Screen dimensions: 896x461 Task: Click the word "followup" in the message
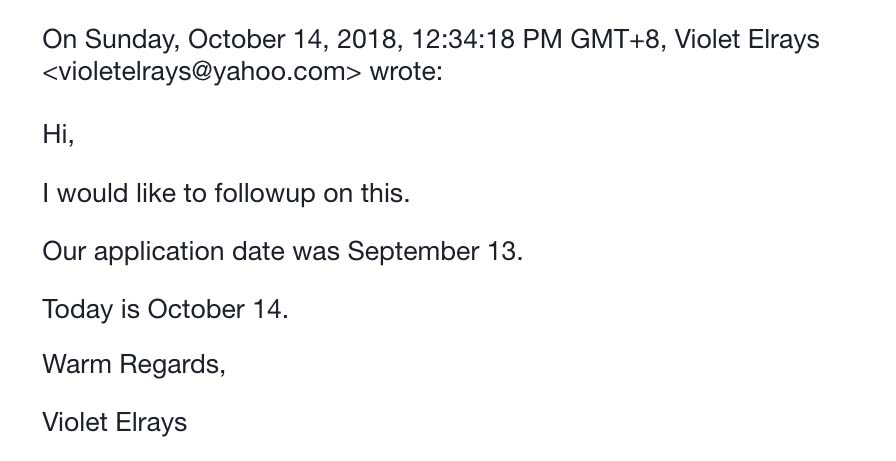264,193
